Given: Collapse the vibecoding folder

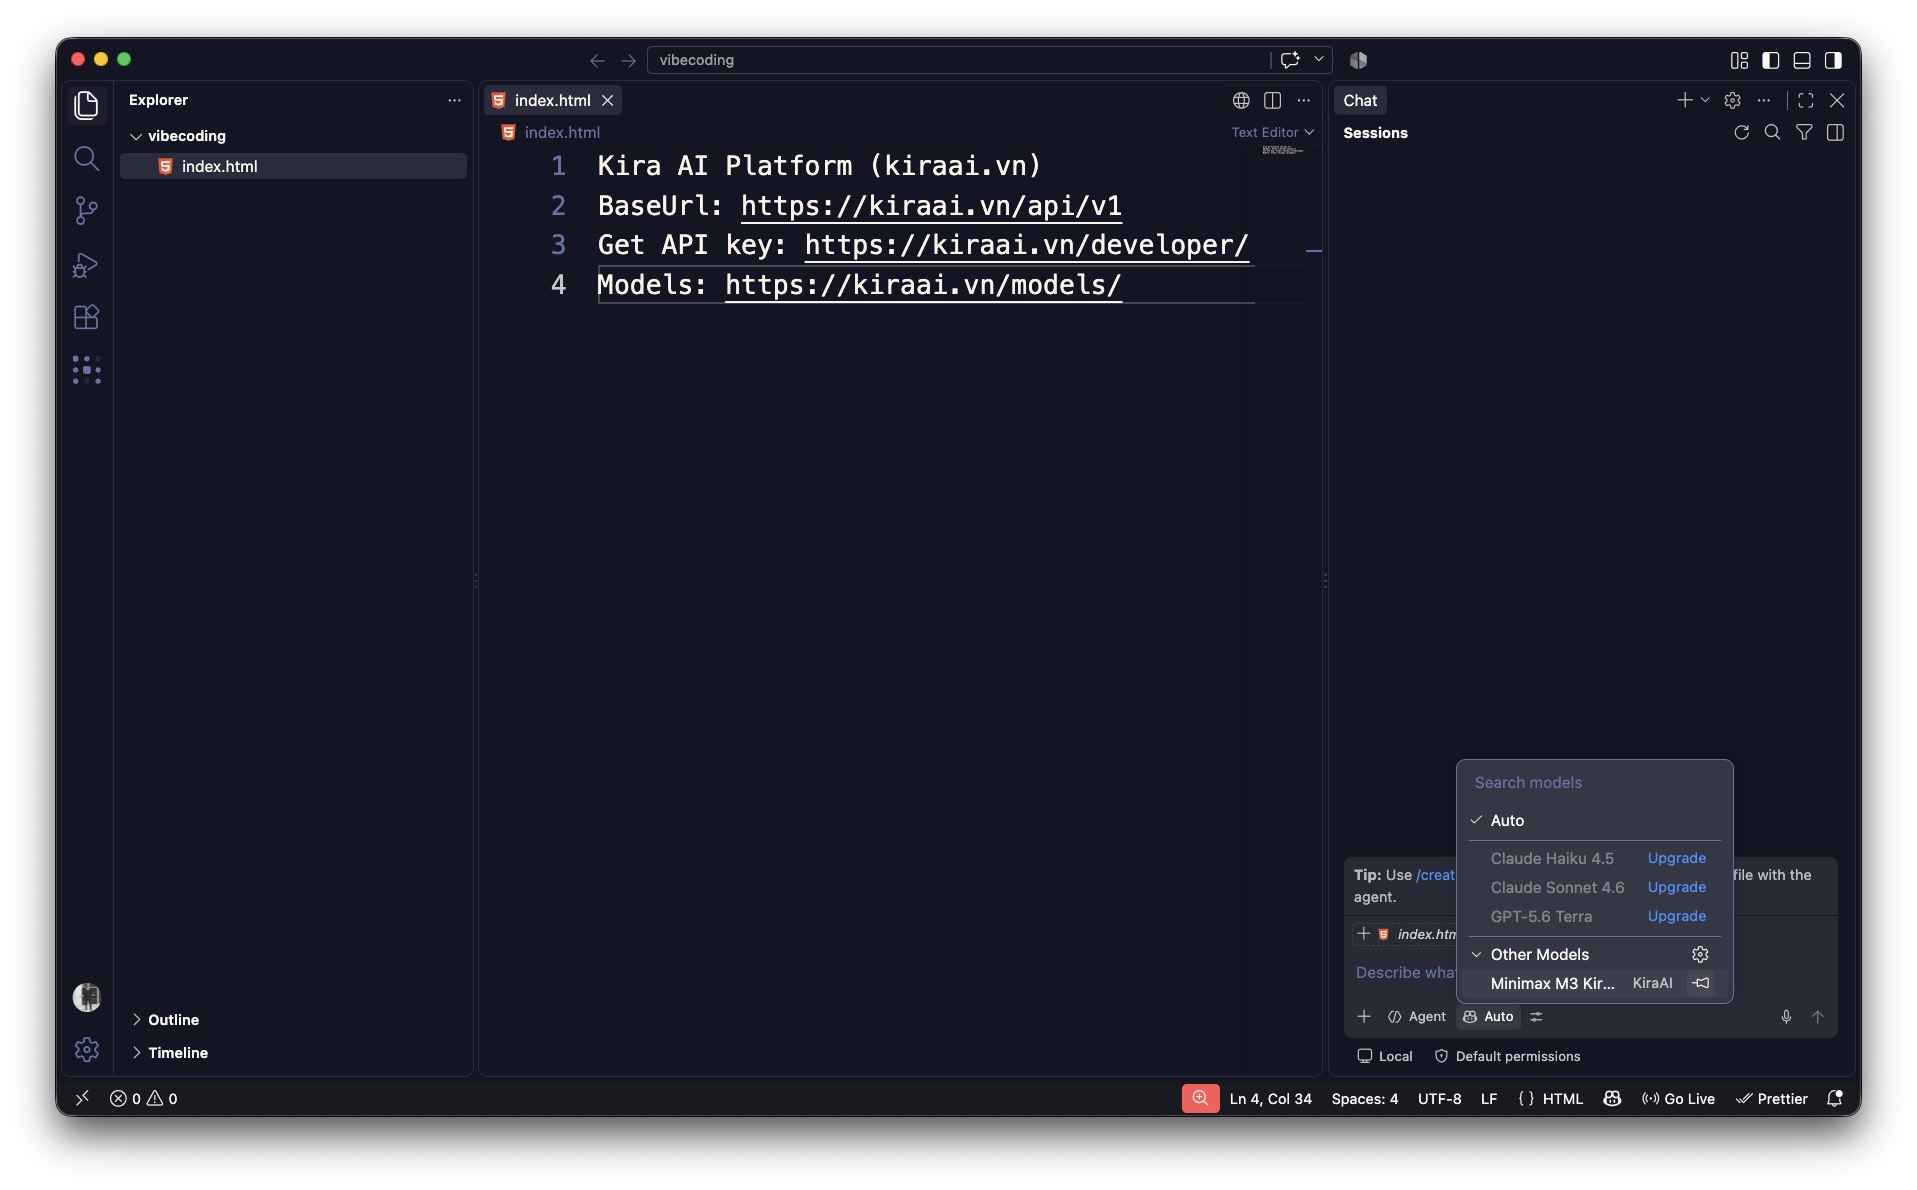Looking at the screenshot, I should tap(136, 136).
